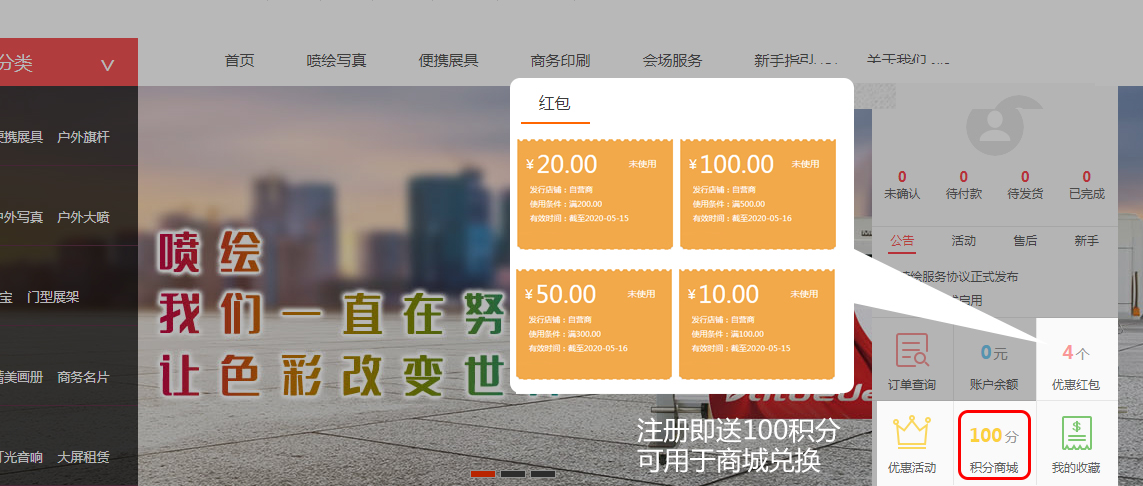
Task: Select the second carousel slide indicator
Action: tap(513, 473)
